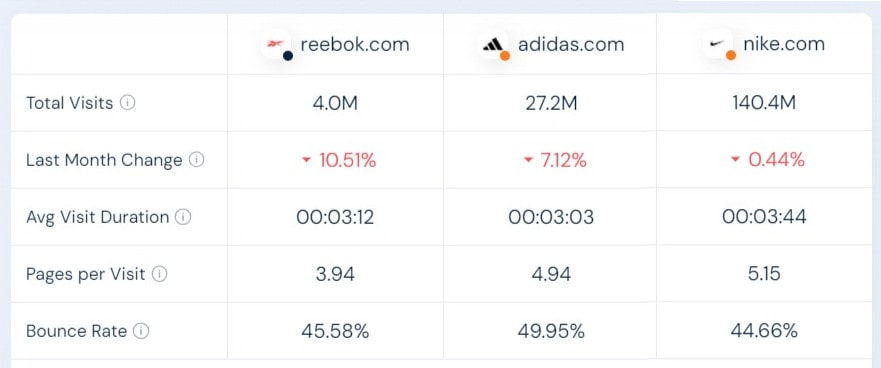Open the Avg Visit Duration info tooltip icon
This screenshot has width=881, height=368.
183,217
